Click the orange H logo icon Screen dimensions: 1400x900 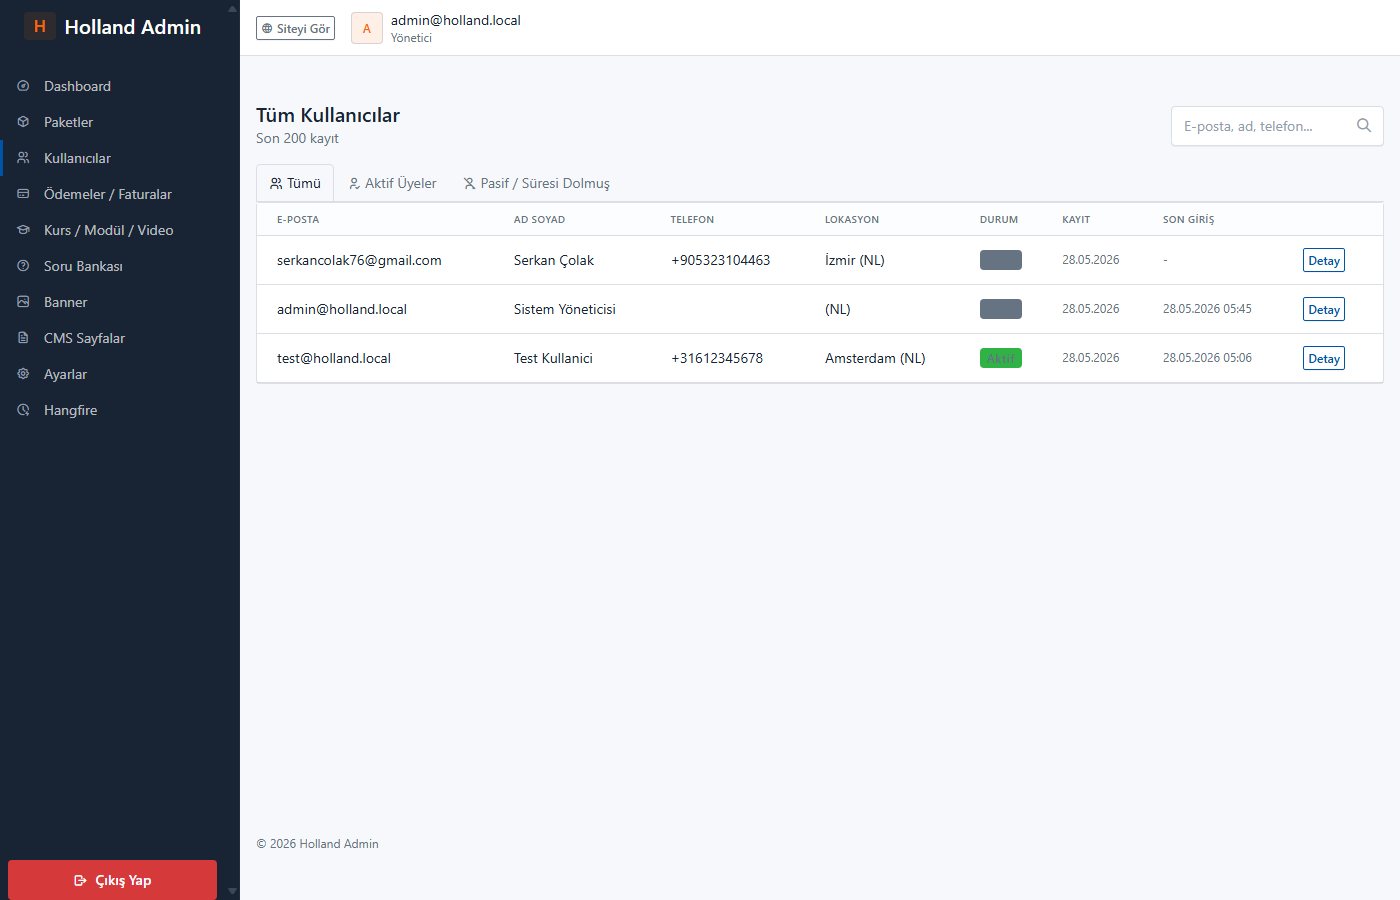pos(40,26)
